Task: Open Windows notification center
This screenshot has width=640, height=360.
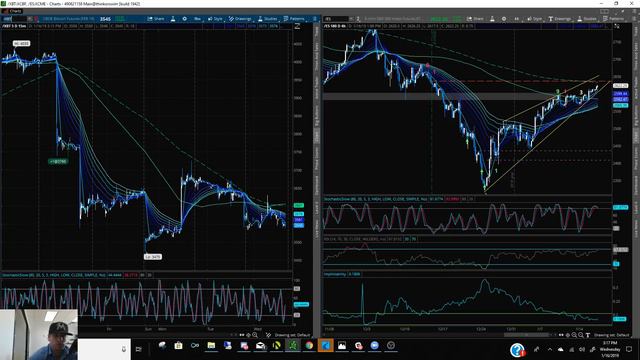Action: (629, 349)
